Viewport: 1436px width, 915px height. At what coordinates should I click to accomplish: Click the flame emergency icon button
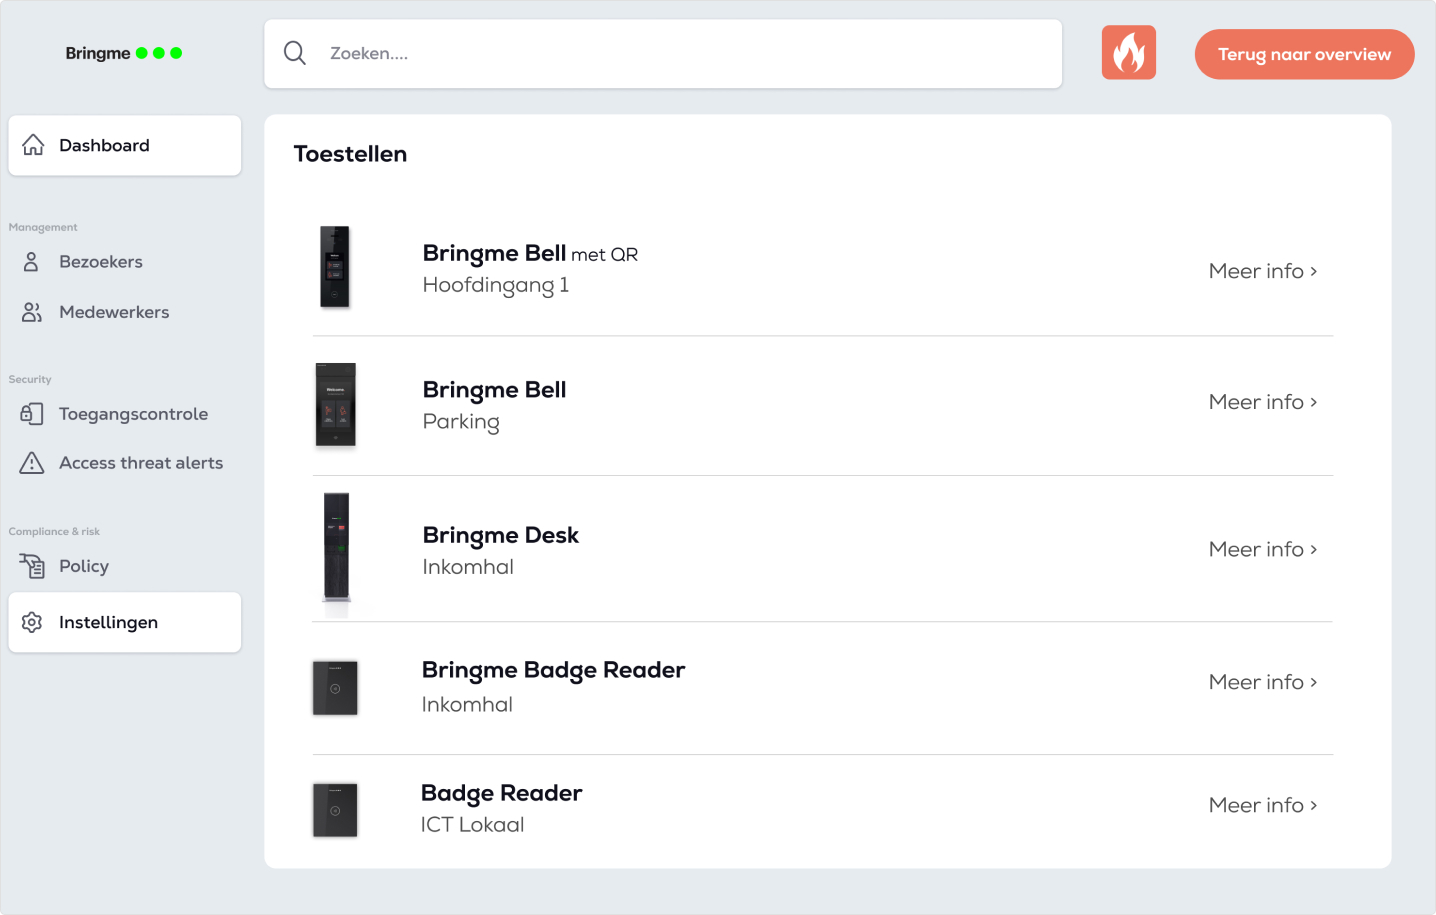point(1128,53)
